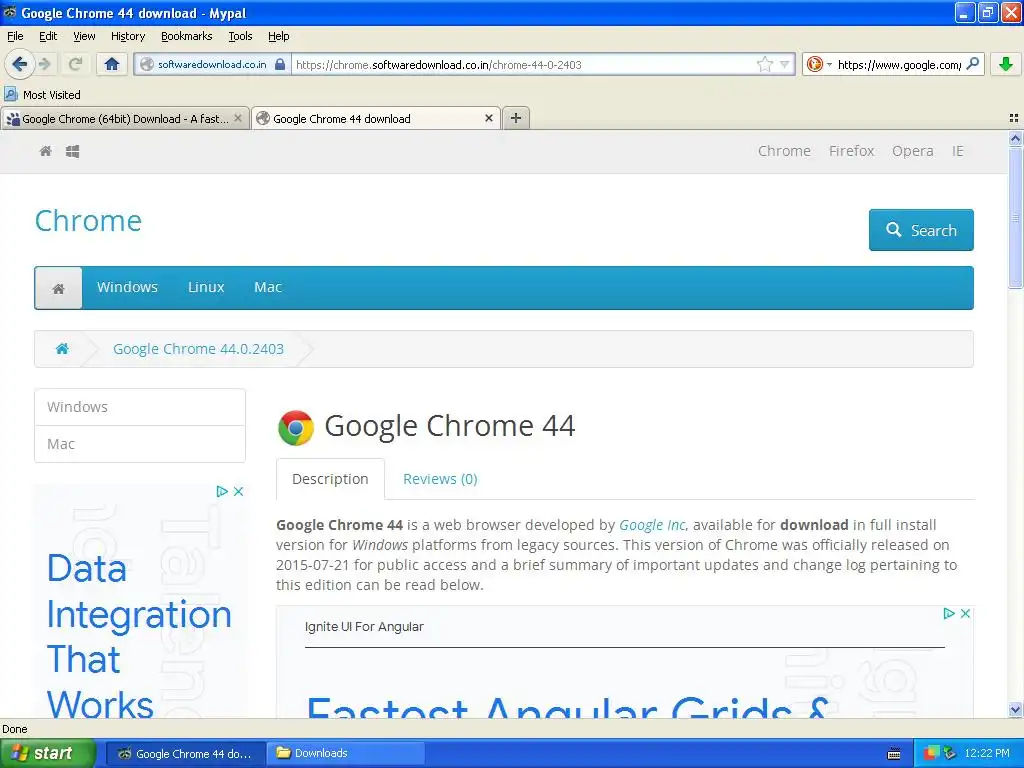Viewport: 1024px width, 768px height.
Task: Open the Tools menu
Action: tap(240, 36)
